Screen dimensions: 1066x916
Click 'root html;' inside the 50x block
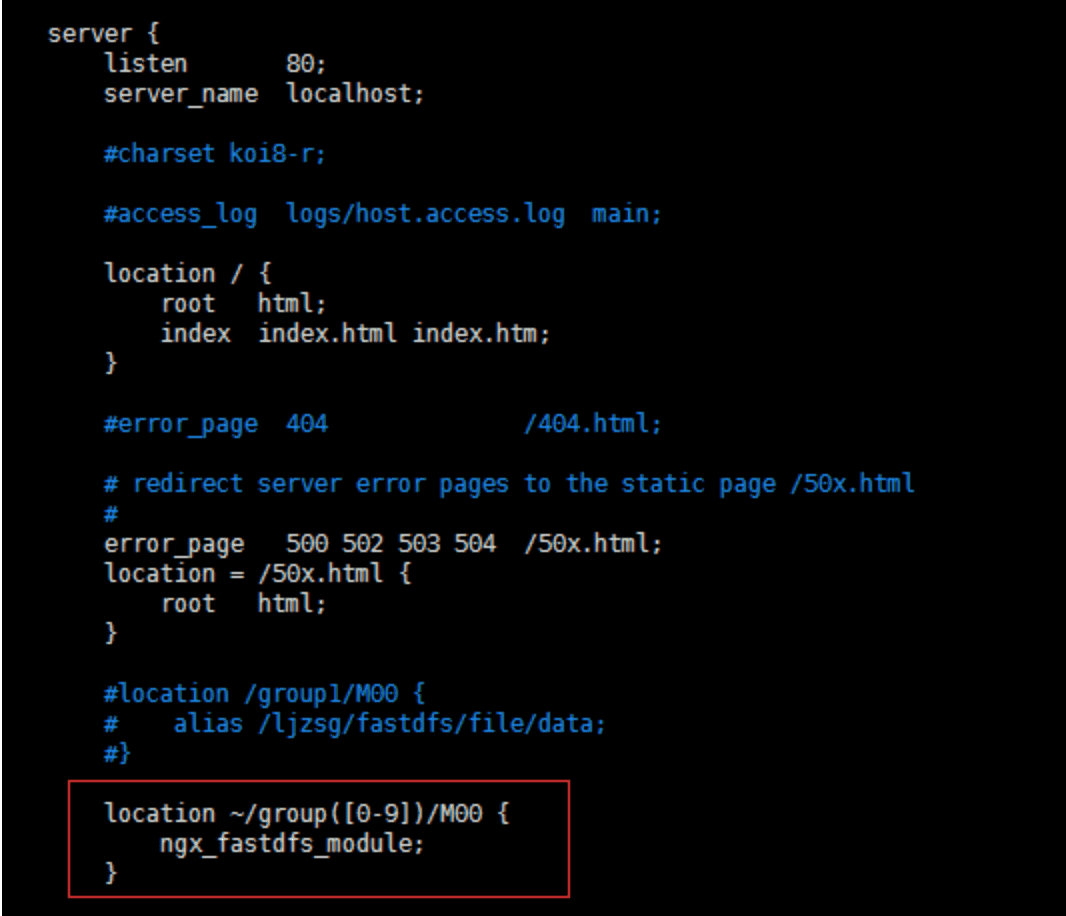click(243, 603)
